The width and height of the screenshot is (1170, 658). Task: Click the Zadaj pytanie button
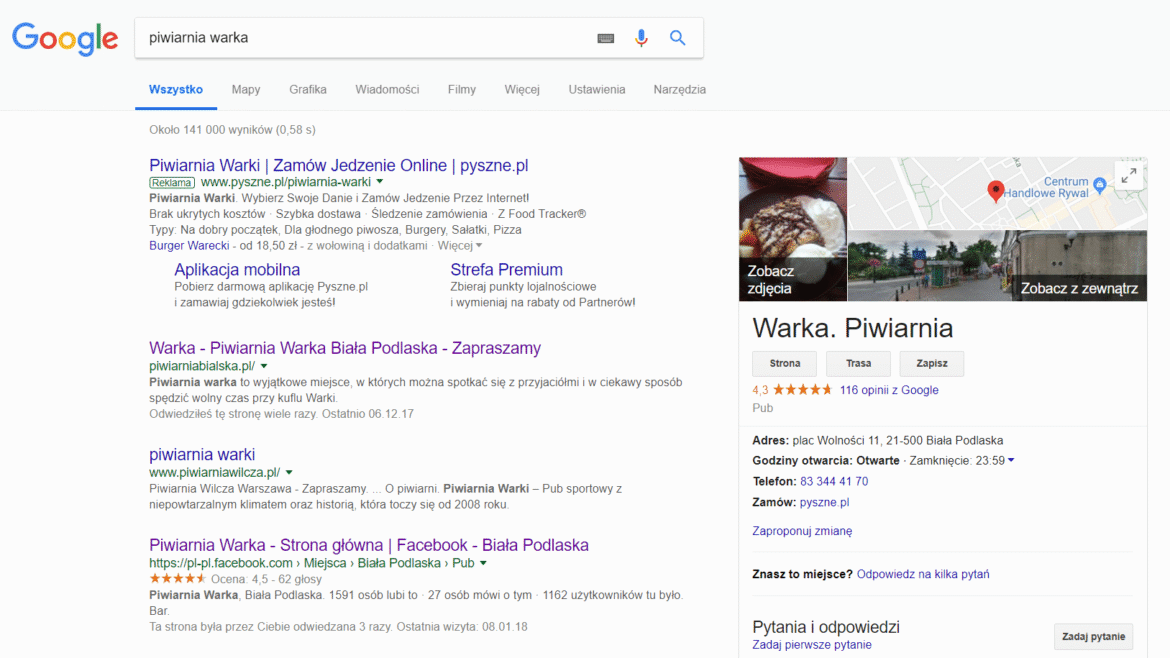1093,636
